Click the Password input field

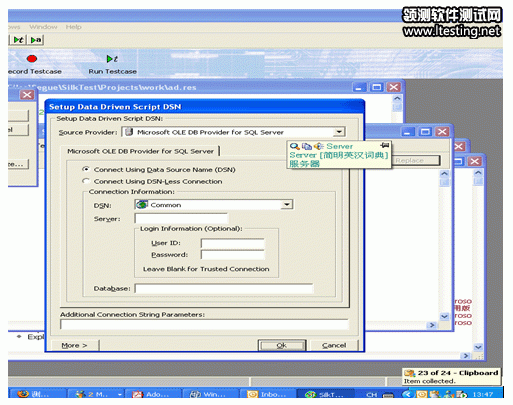coord(233,255)
